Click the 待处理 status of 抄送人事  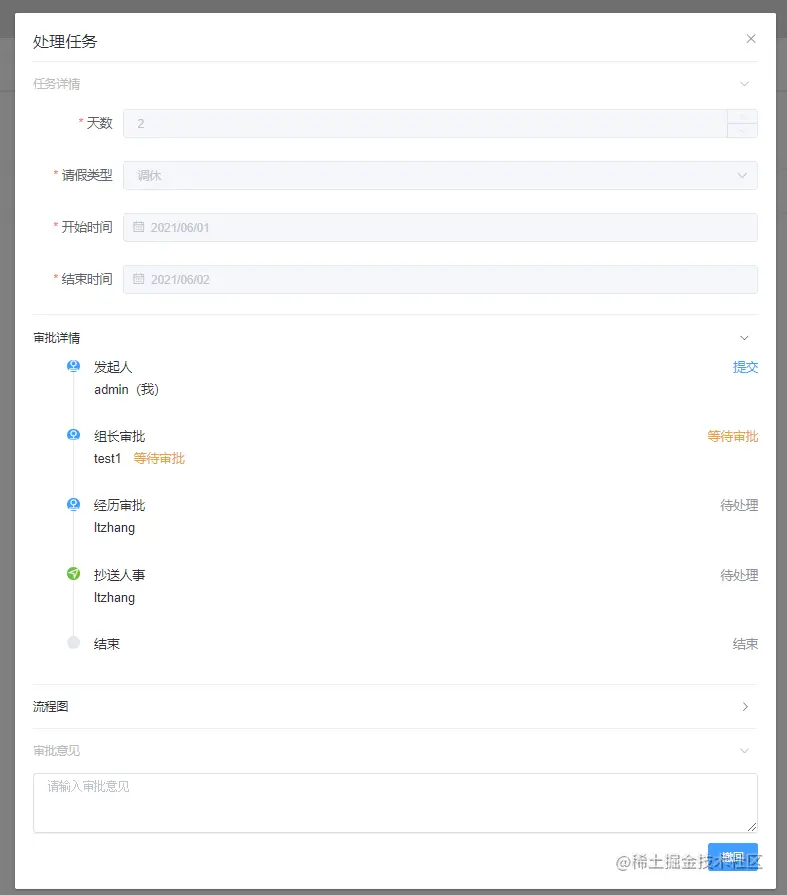[739, 575]
